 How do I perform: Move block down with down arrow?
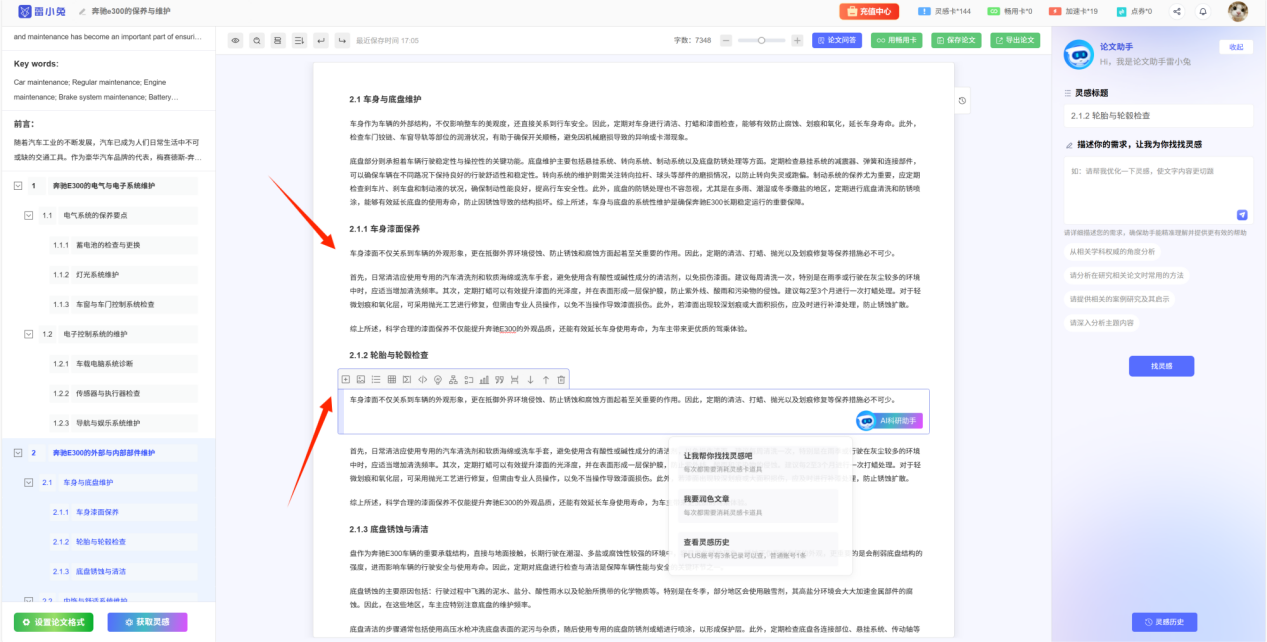tap(530, 379)
